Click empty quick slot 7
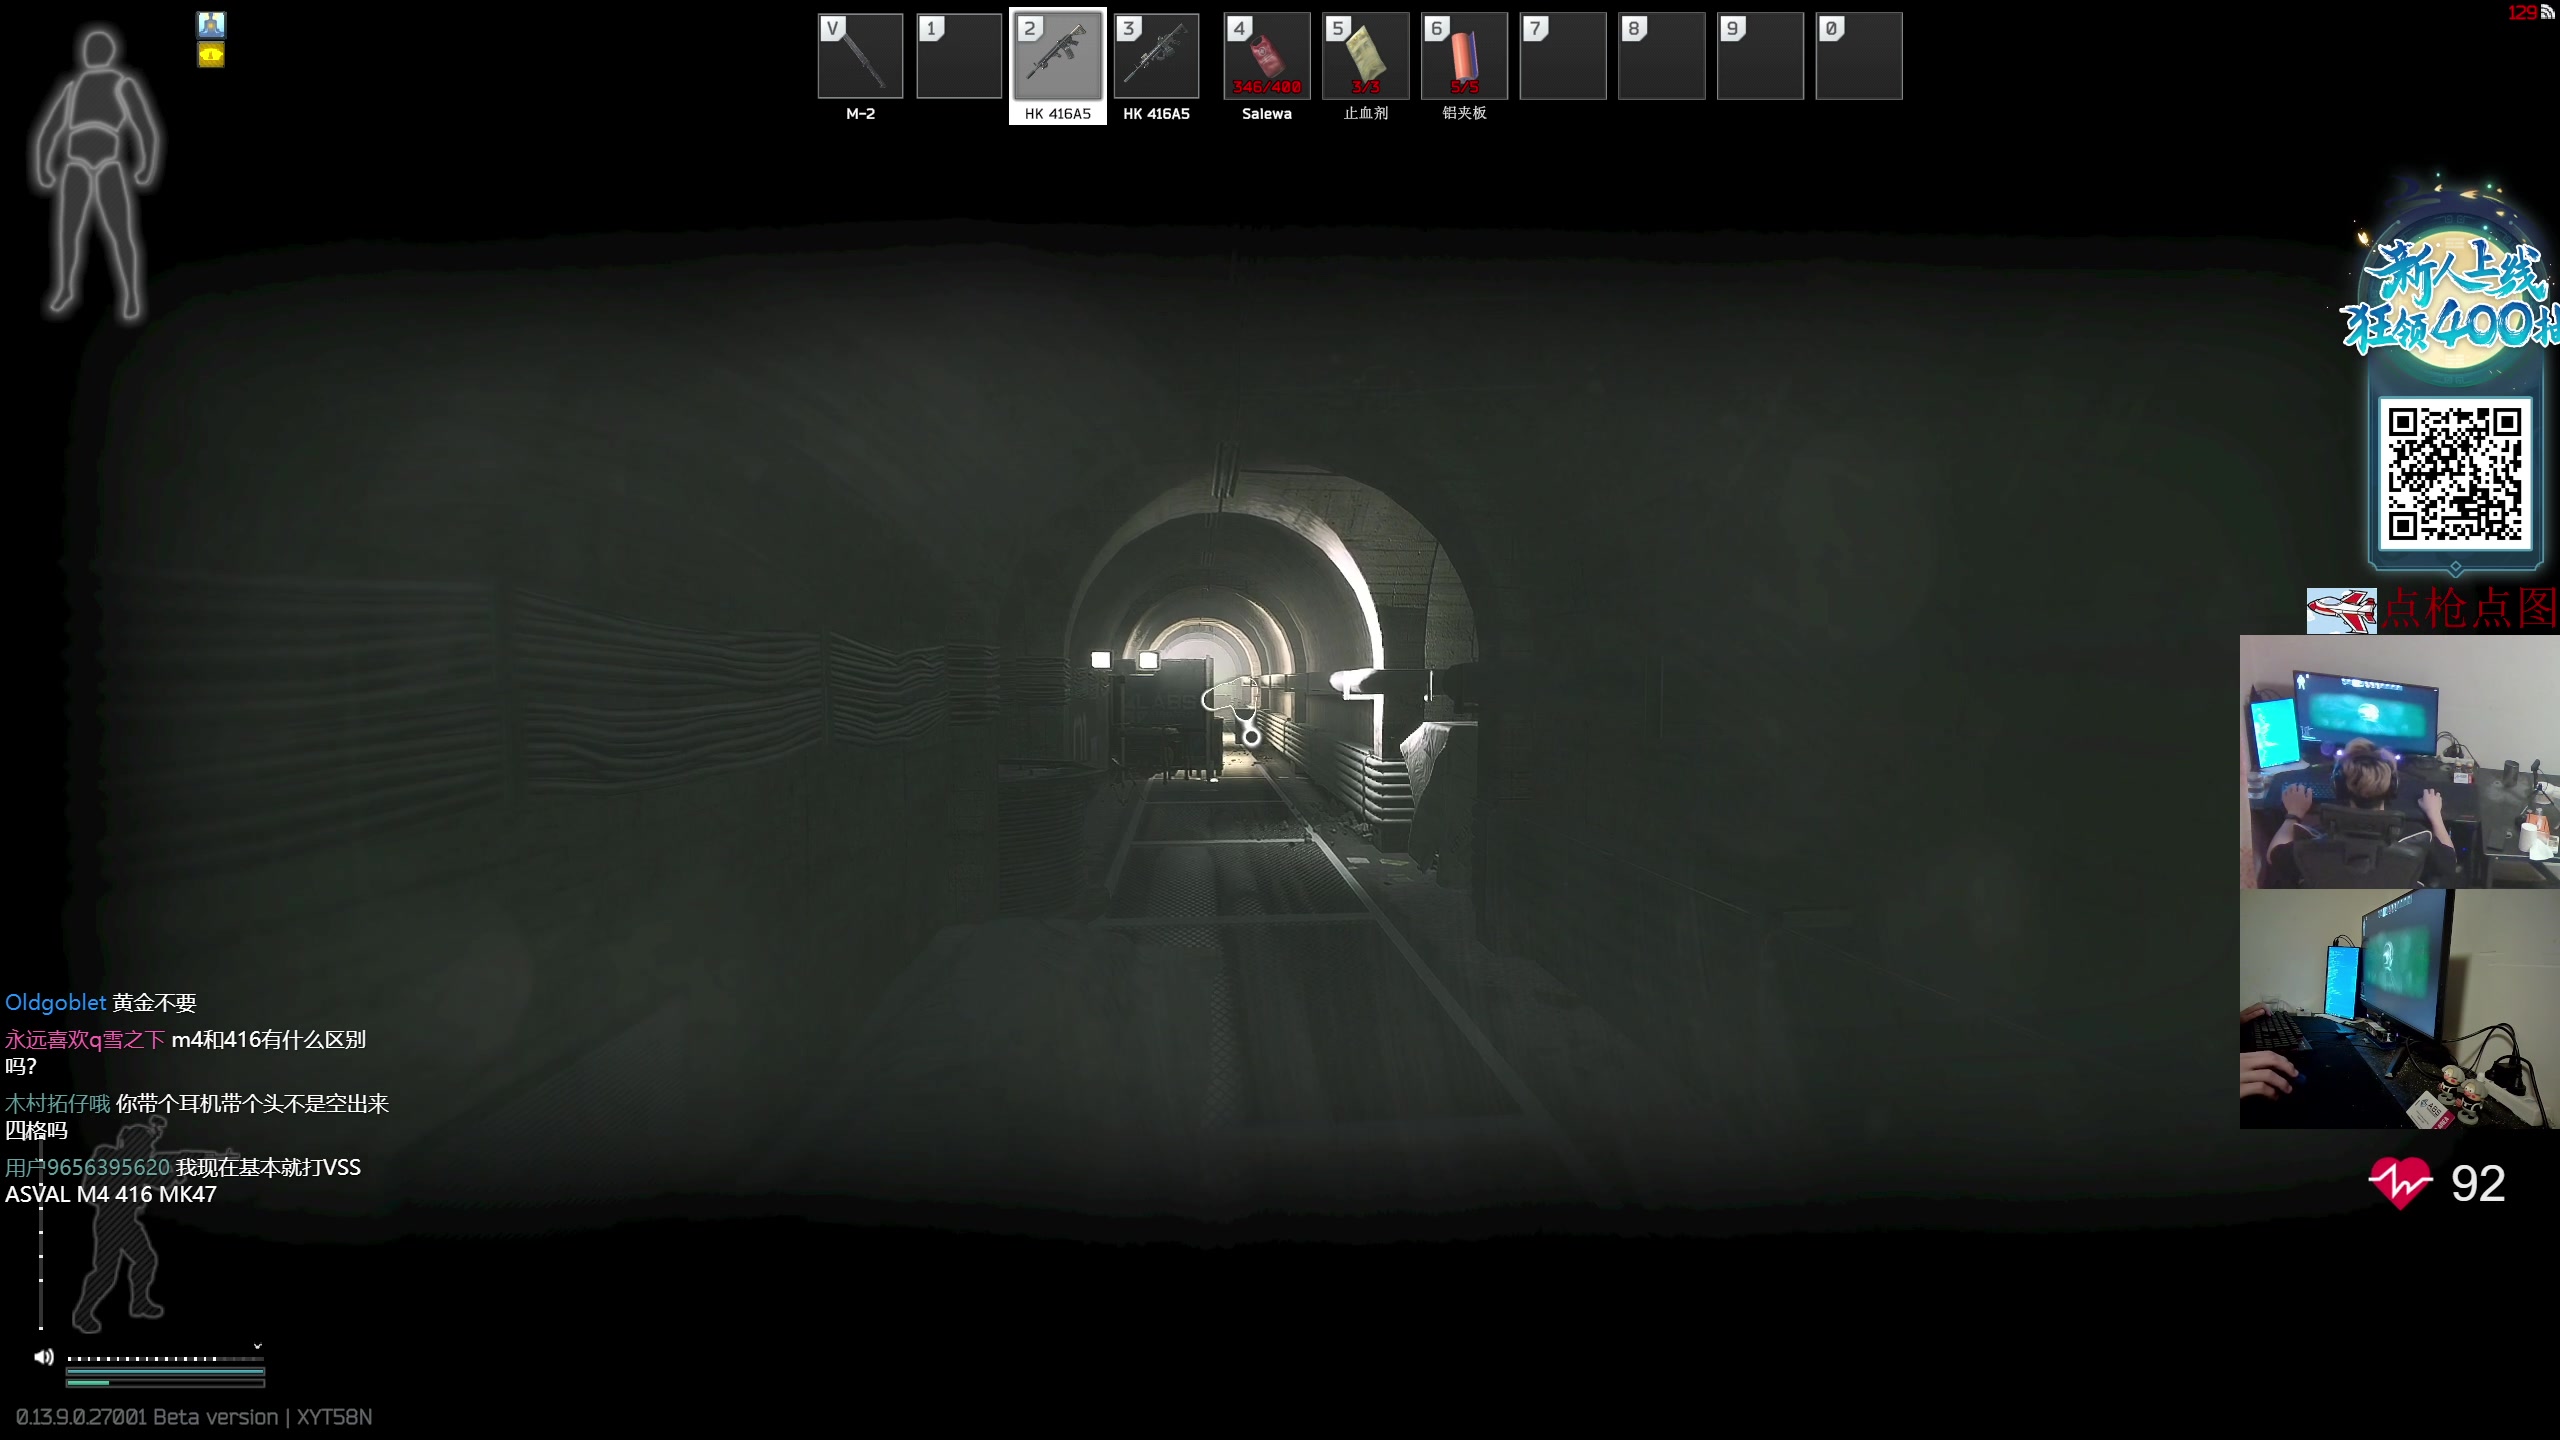 1563,56
